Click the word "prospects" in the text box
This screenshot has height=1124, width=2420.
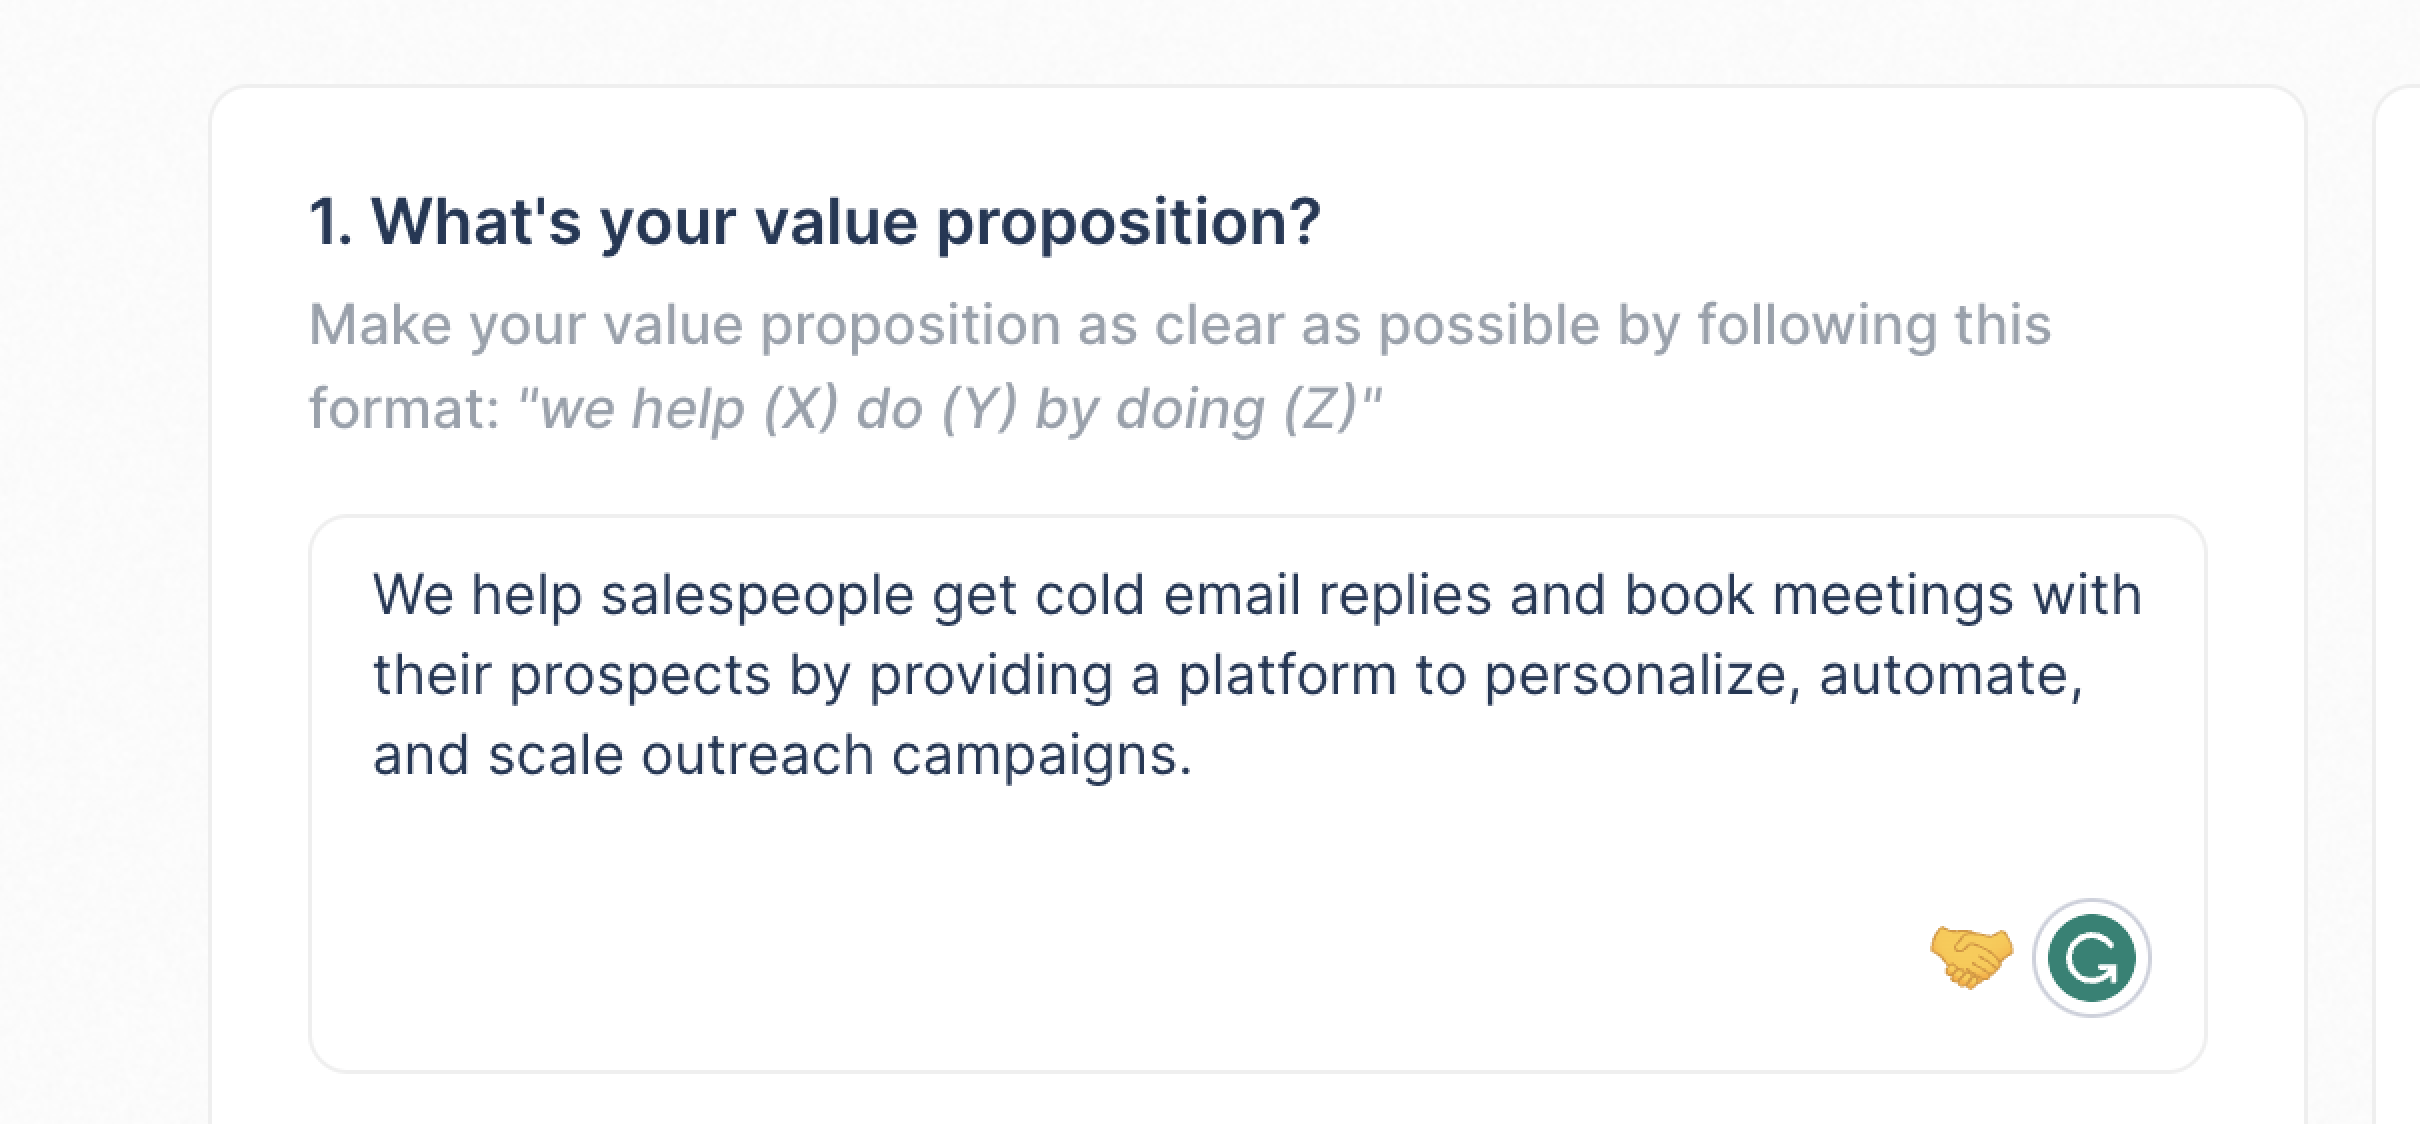(640, 676)
